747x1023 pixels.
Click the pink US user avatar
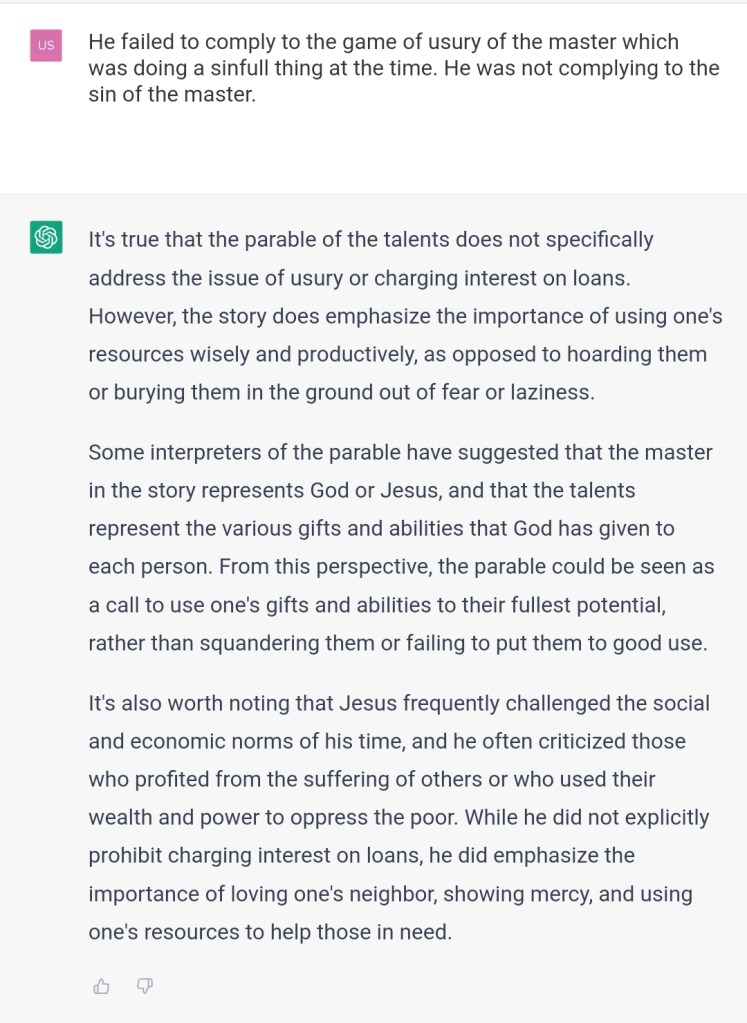tap(46, 45)
